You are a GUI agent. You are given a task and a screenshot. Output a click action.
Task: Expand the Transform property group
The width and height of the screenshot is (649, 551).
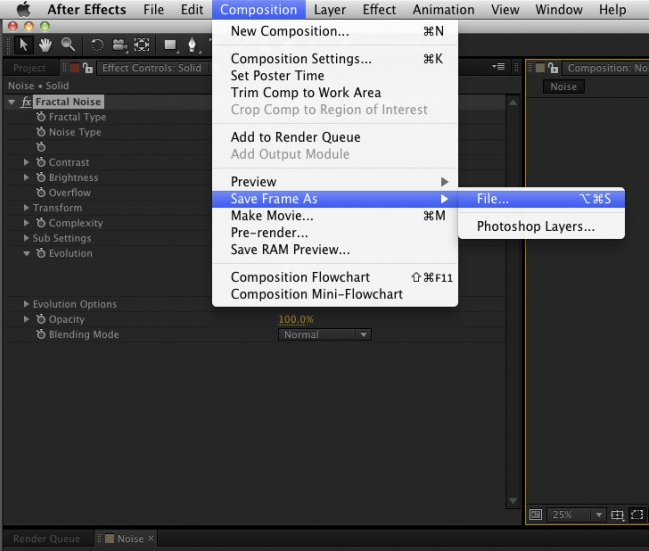[x=27, y=208]
